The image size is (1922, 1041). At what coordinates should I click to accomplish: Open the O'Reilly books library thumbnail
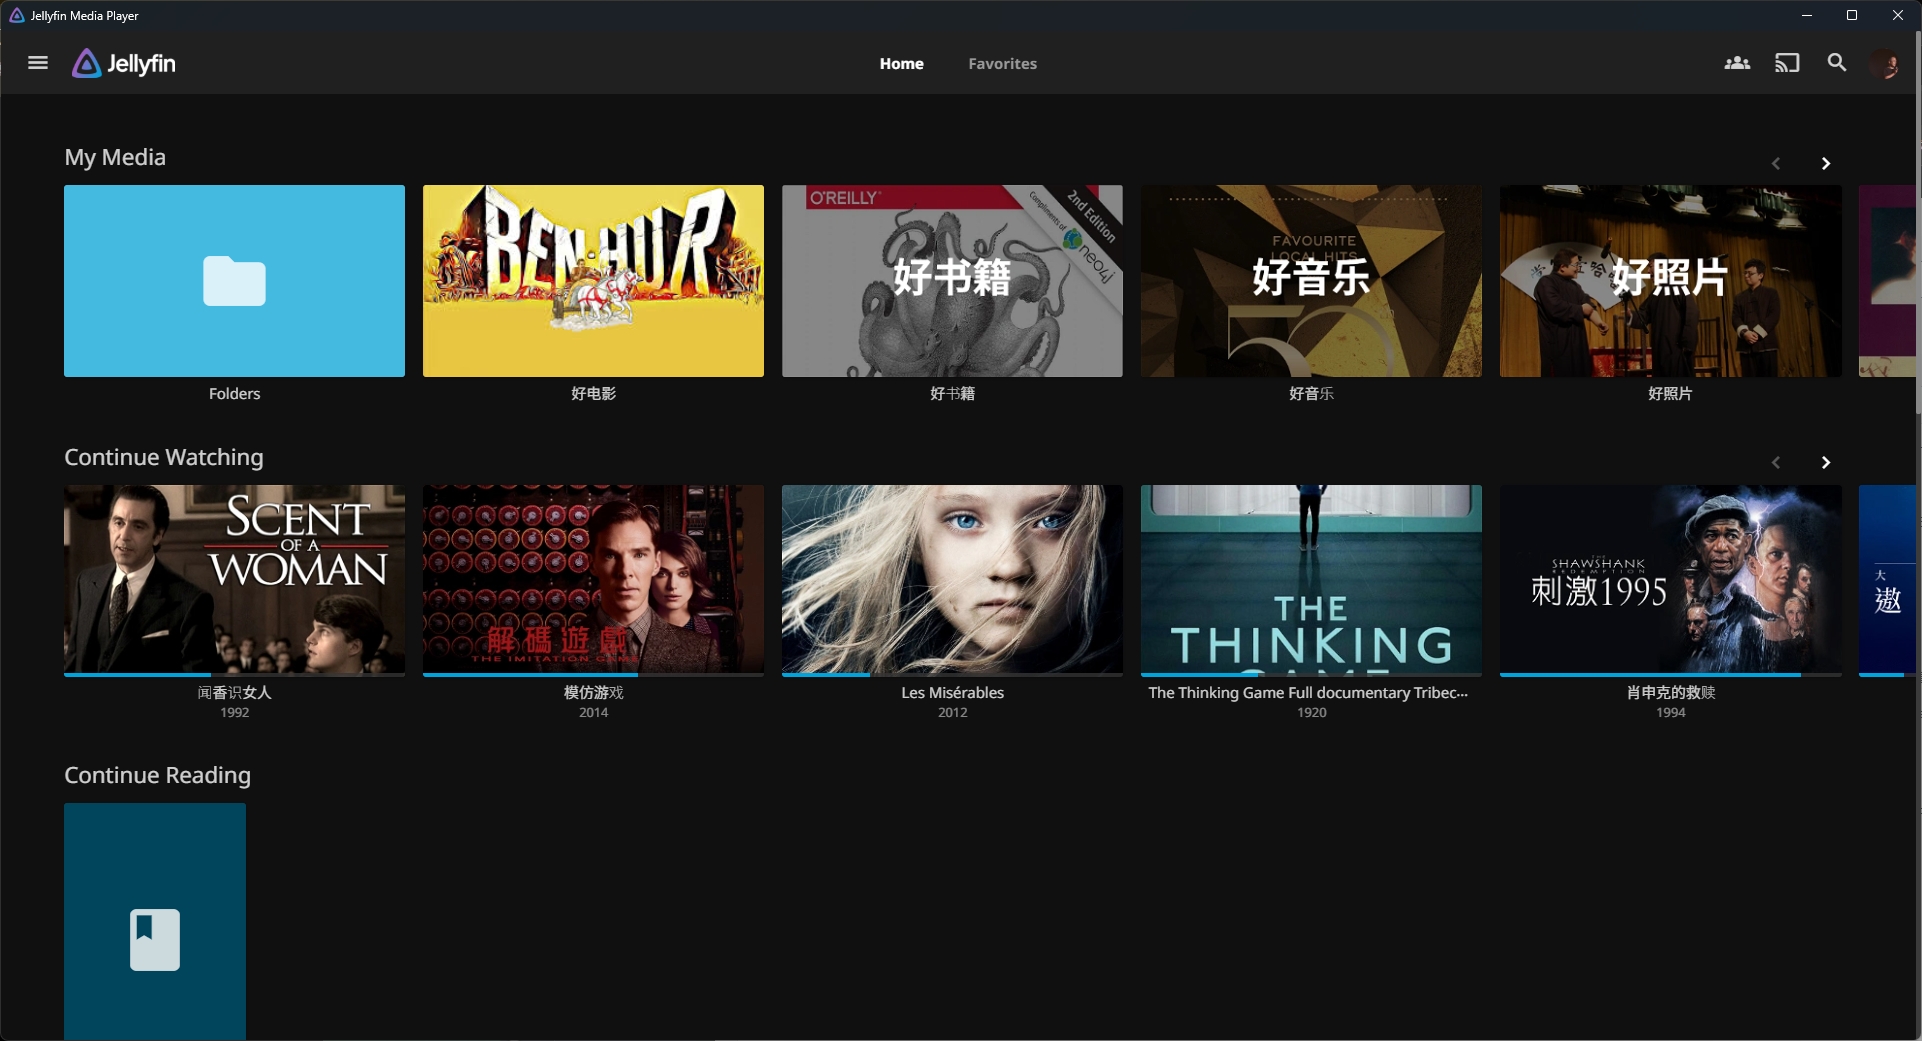952,281
